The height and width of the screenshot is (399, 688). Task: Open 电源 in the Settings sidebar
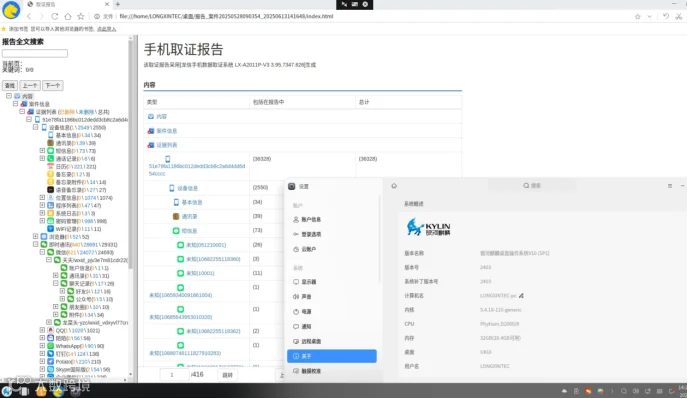click(x=332, y=312)
